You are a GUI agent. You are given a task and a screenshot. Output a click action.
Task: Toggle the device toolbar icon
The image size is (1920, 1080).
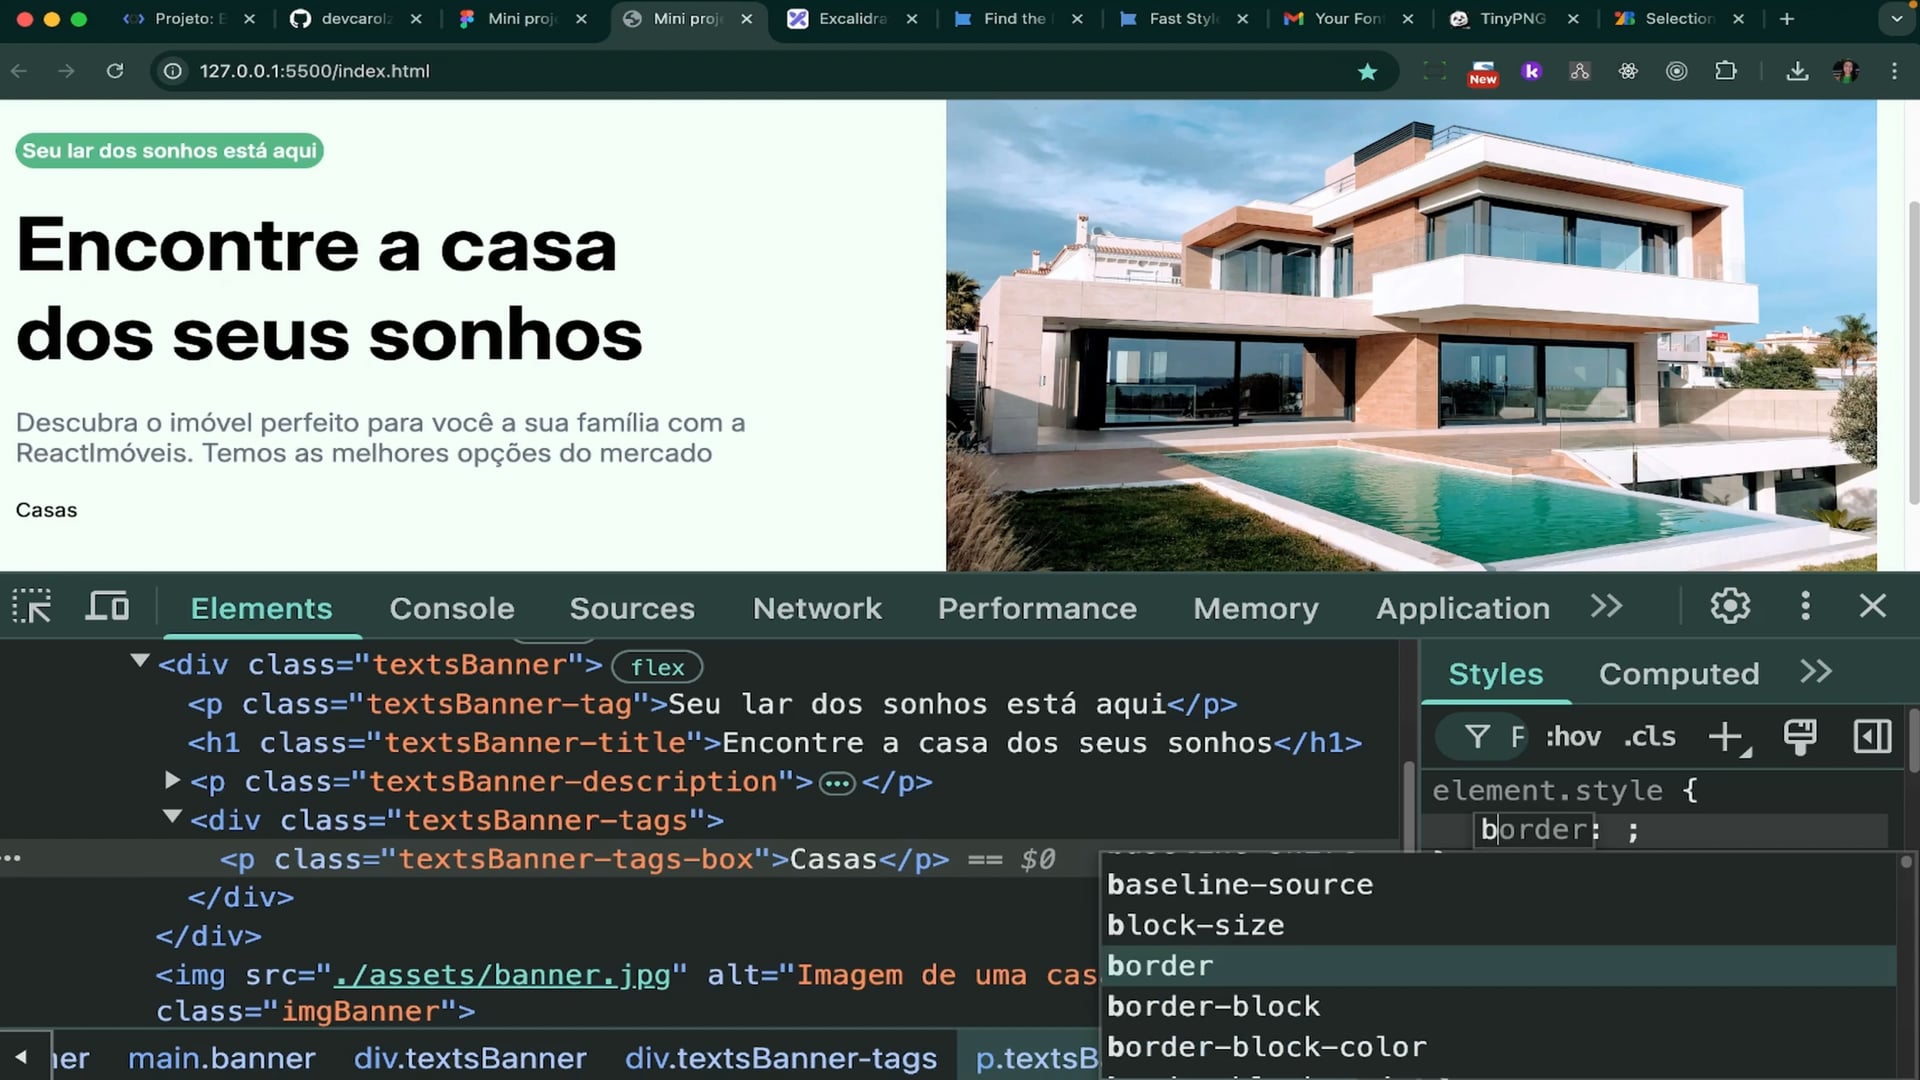(107, 607)
